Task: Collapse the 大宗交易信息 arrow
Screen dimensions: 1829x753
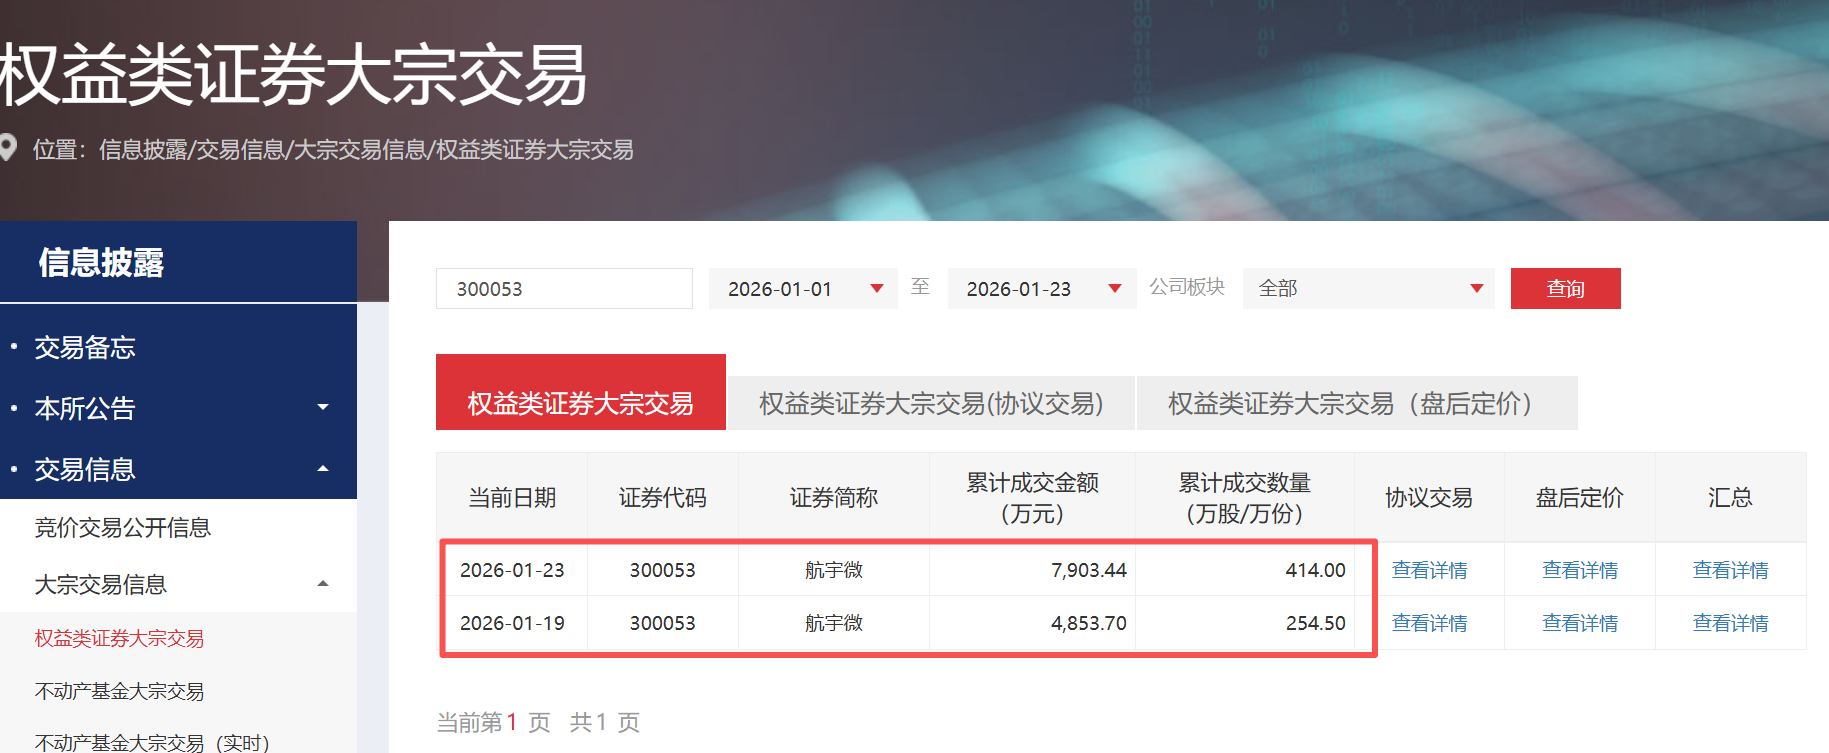Action: (323, 583)
